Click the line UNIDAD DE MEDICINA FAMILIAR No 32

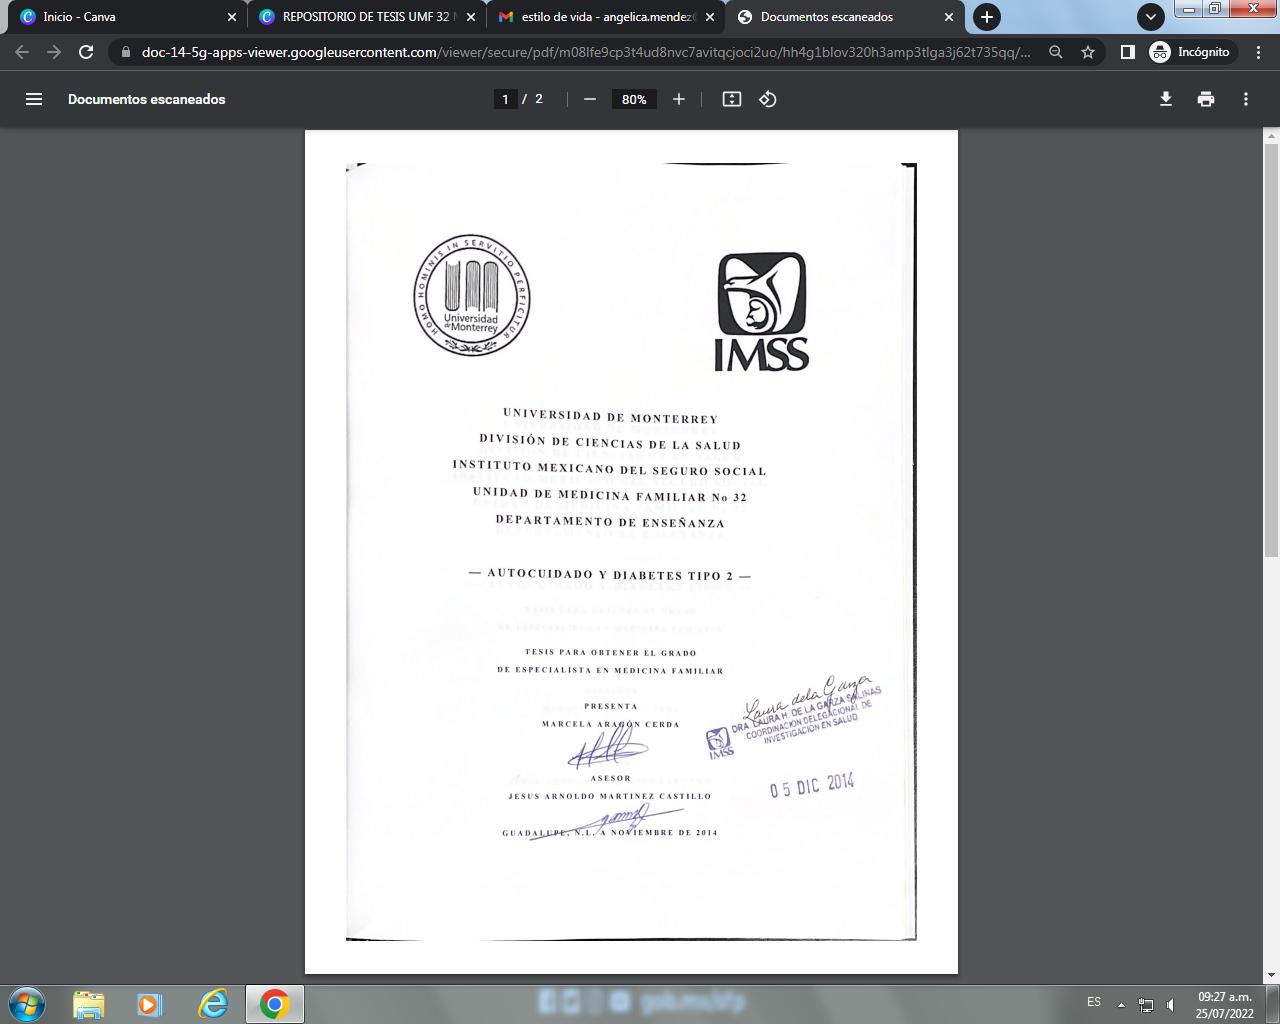pyautogui.click(x=610, y=495)
